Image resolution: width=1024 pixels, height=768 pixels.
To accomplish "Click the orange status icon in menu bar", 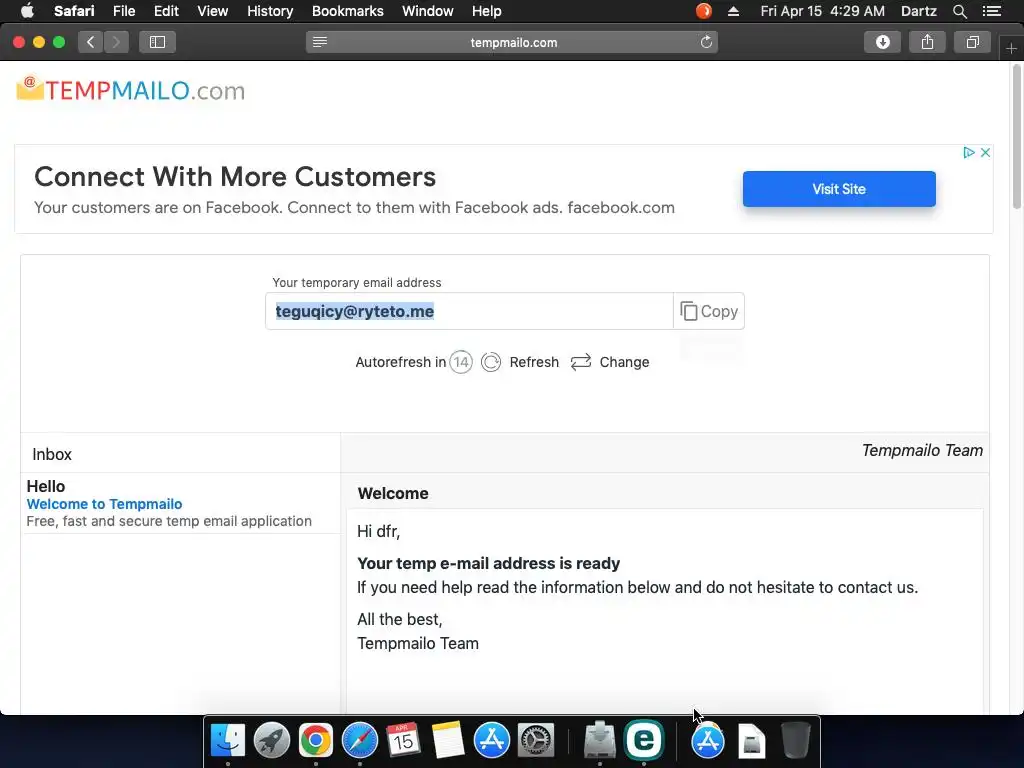I will pyautogui.click(x=704, y=11).
